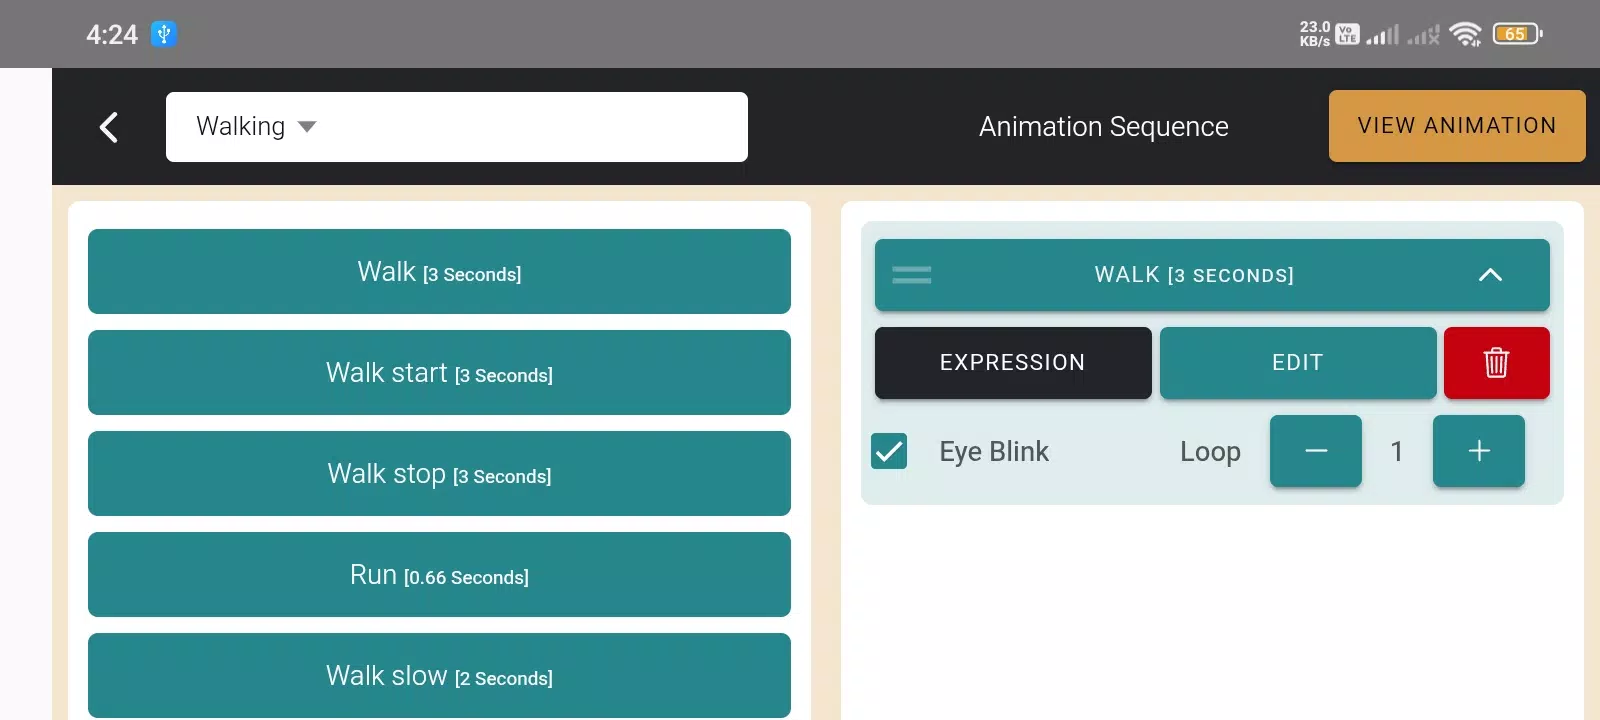Viewport: 1600px width, 720px height.
Task: Open the Expression settings
Action: point(1012,363)
